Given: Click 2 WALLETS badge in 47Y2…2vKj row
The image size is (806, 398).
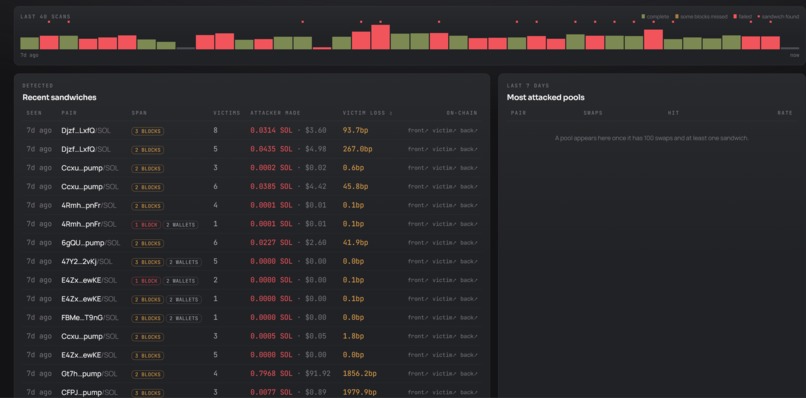Looking at the screenshot, I should [x=184, y=262].
